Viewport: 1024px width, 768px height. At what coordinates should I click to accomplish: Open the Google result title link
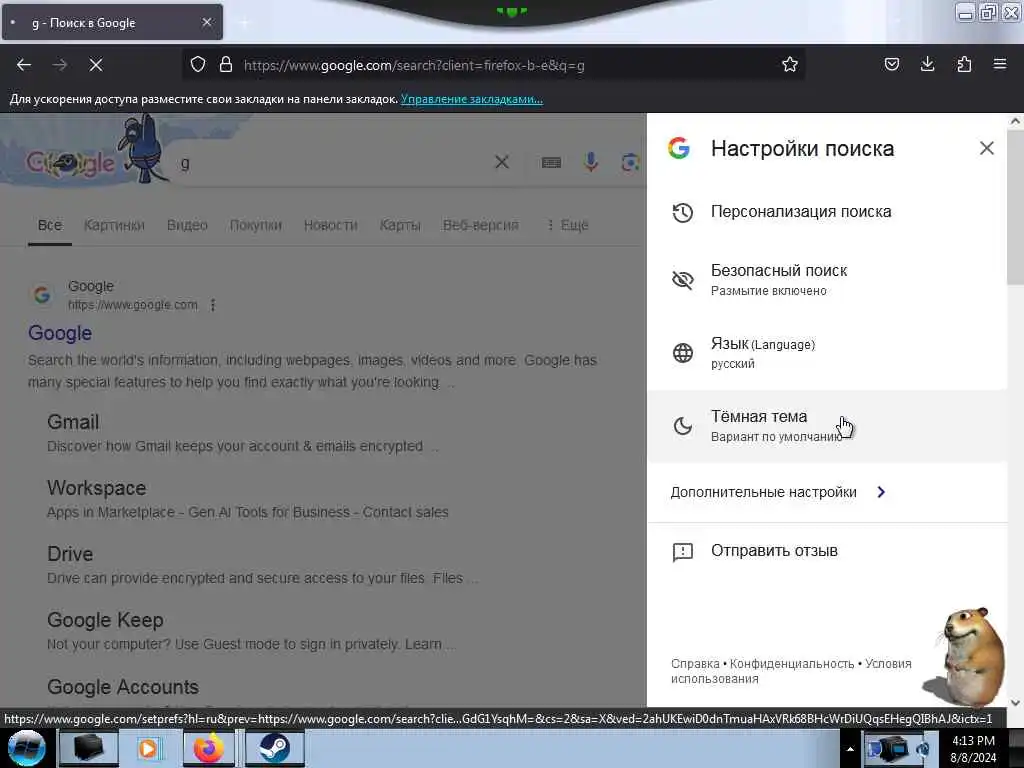click(x=59, y=333)
